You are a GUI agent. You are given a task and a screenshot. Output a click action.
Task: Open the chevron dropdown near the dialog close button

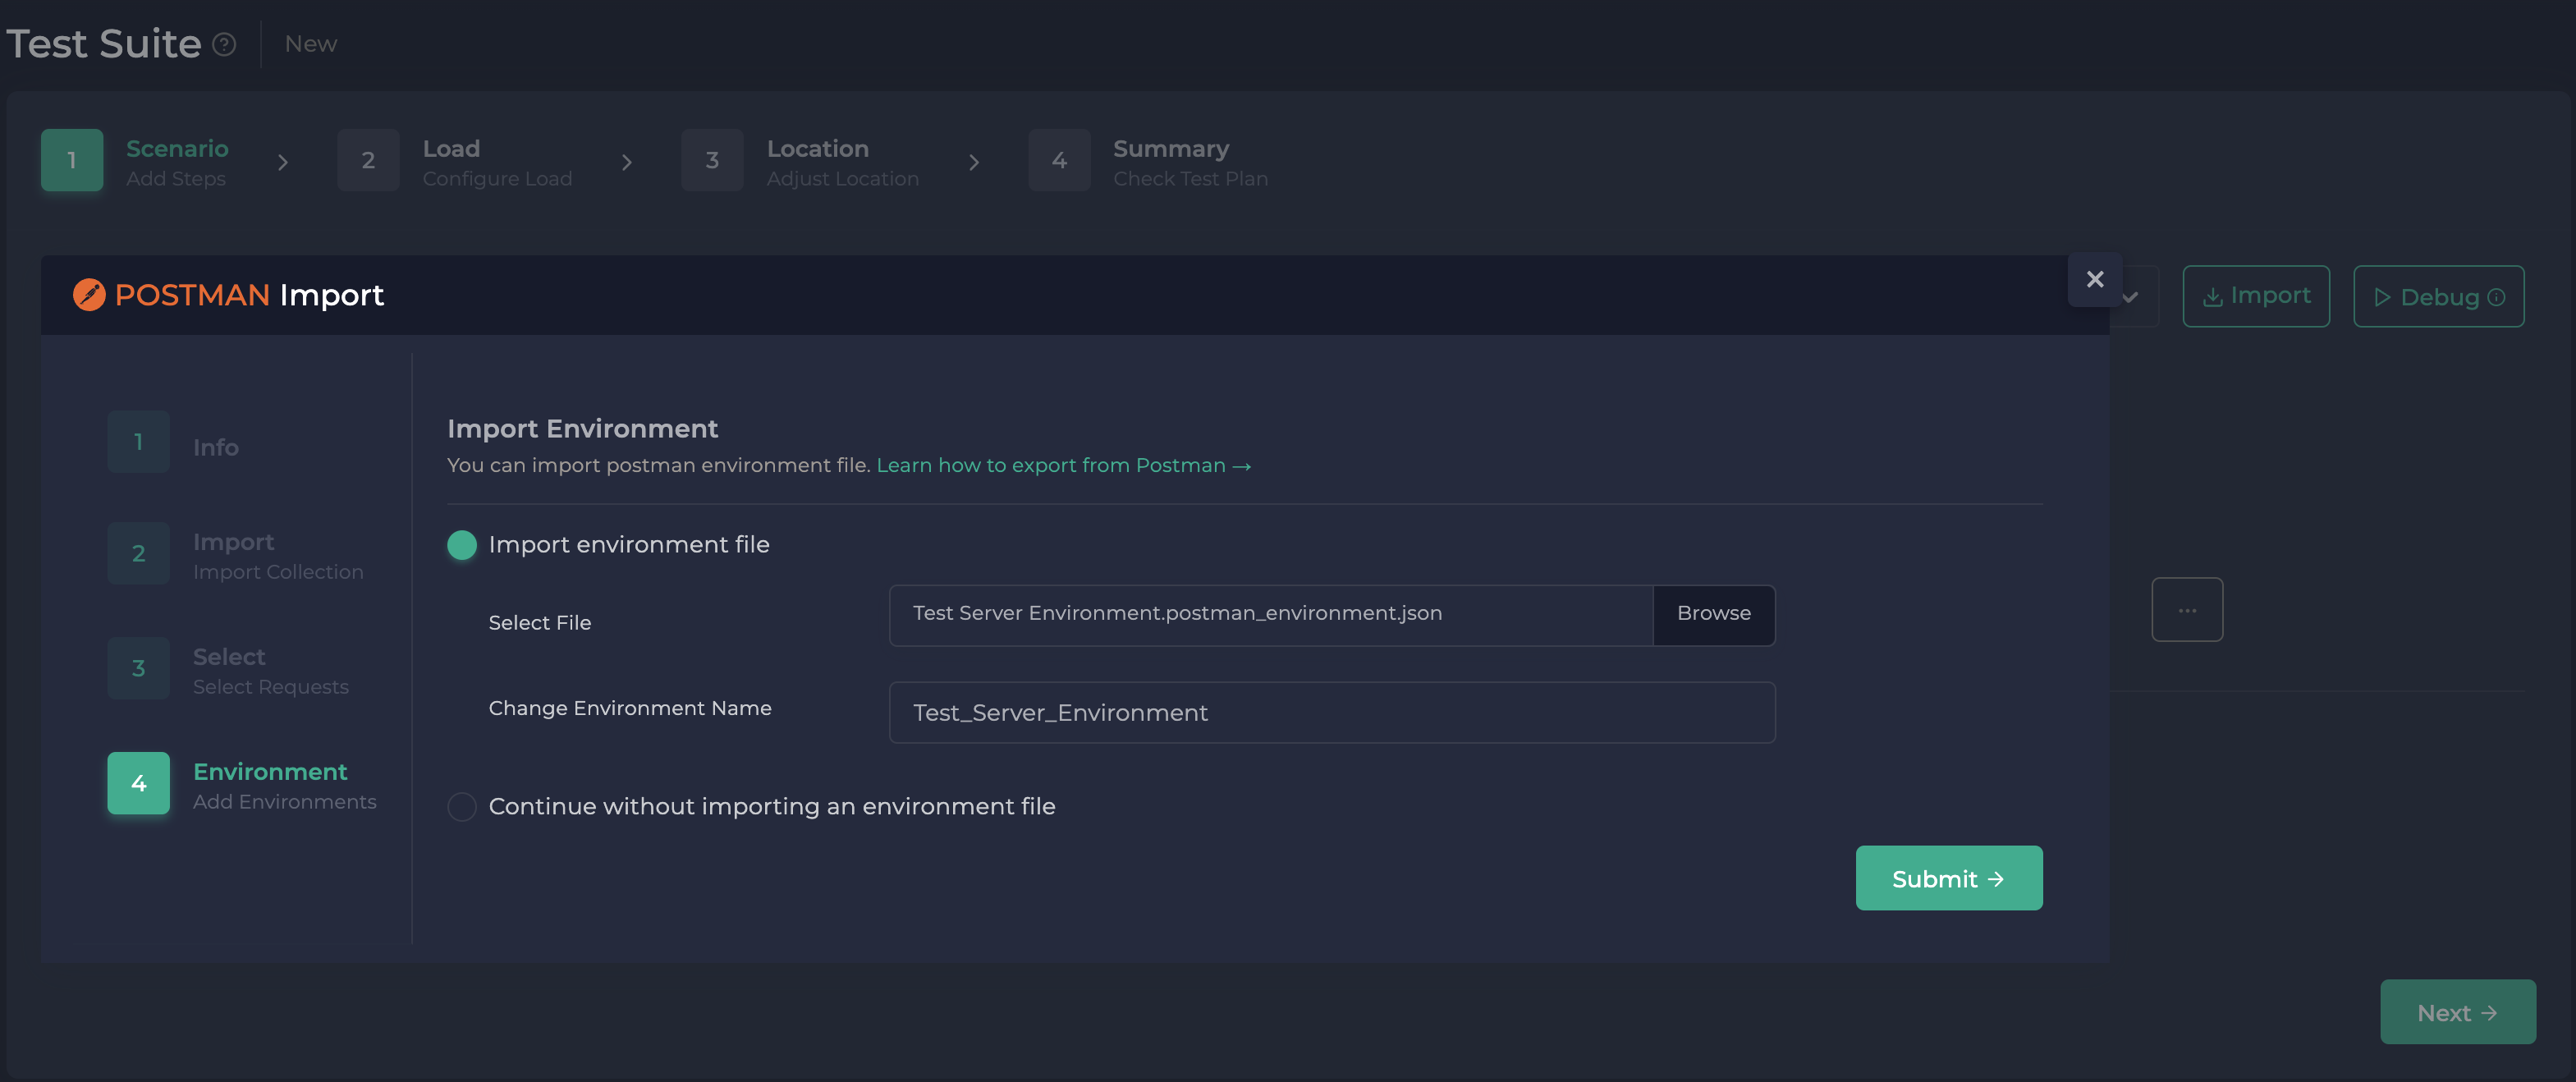coord(2131,296)
